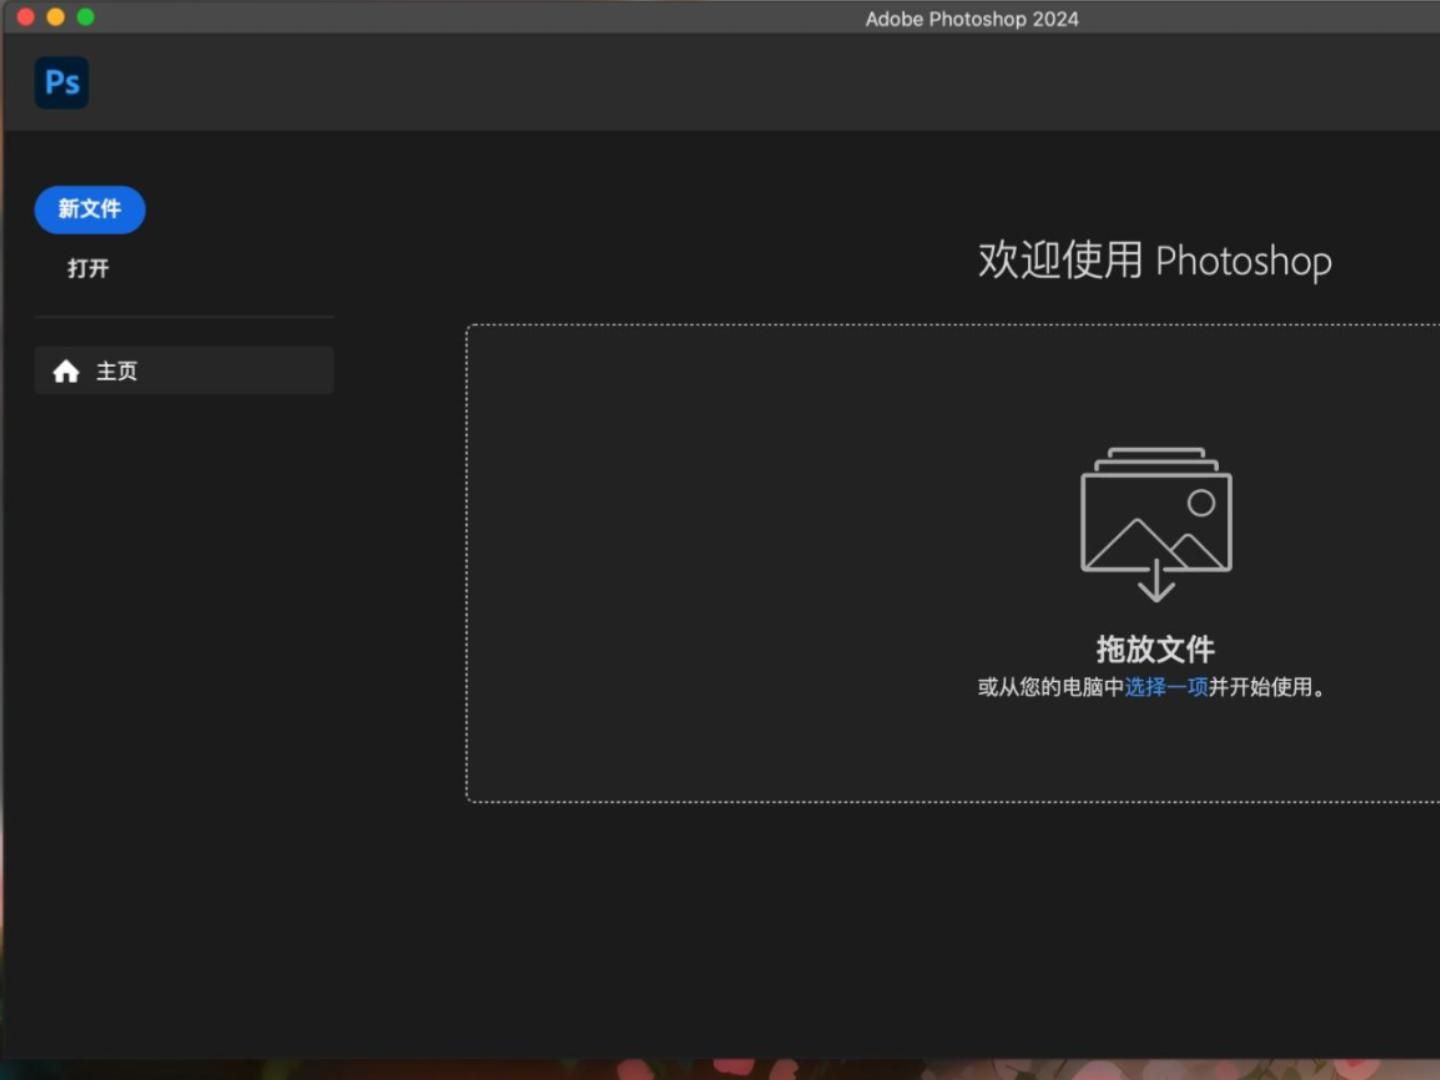This screenshot has width=1440, height=1080.
Task: Click the blue 新文件 pill icon button
Action: tap(89, 210)
